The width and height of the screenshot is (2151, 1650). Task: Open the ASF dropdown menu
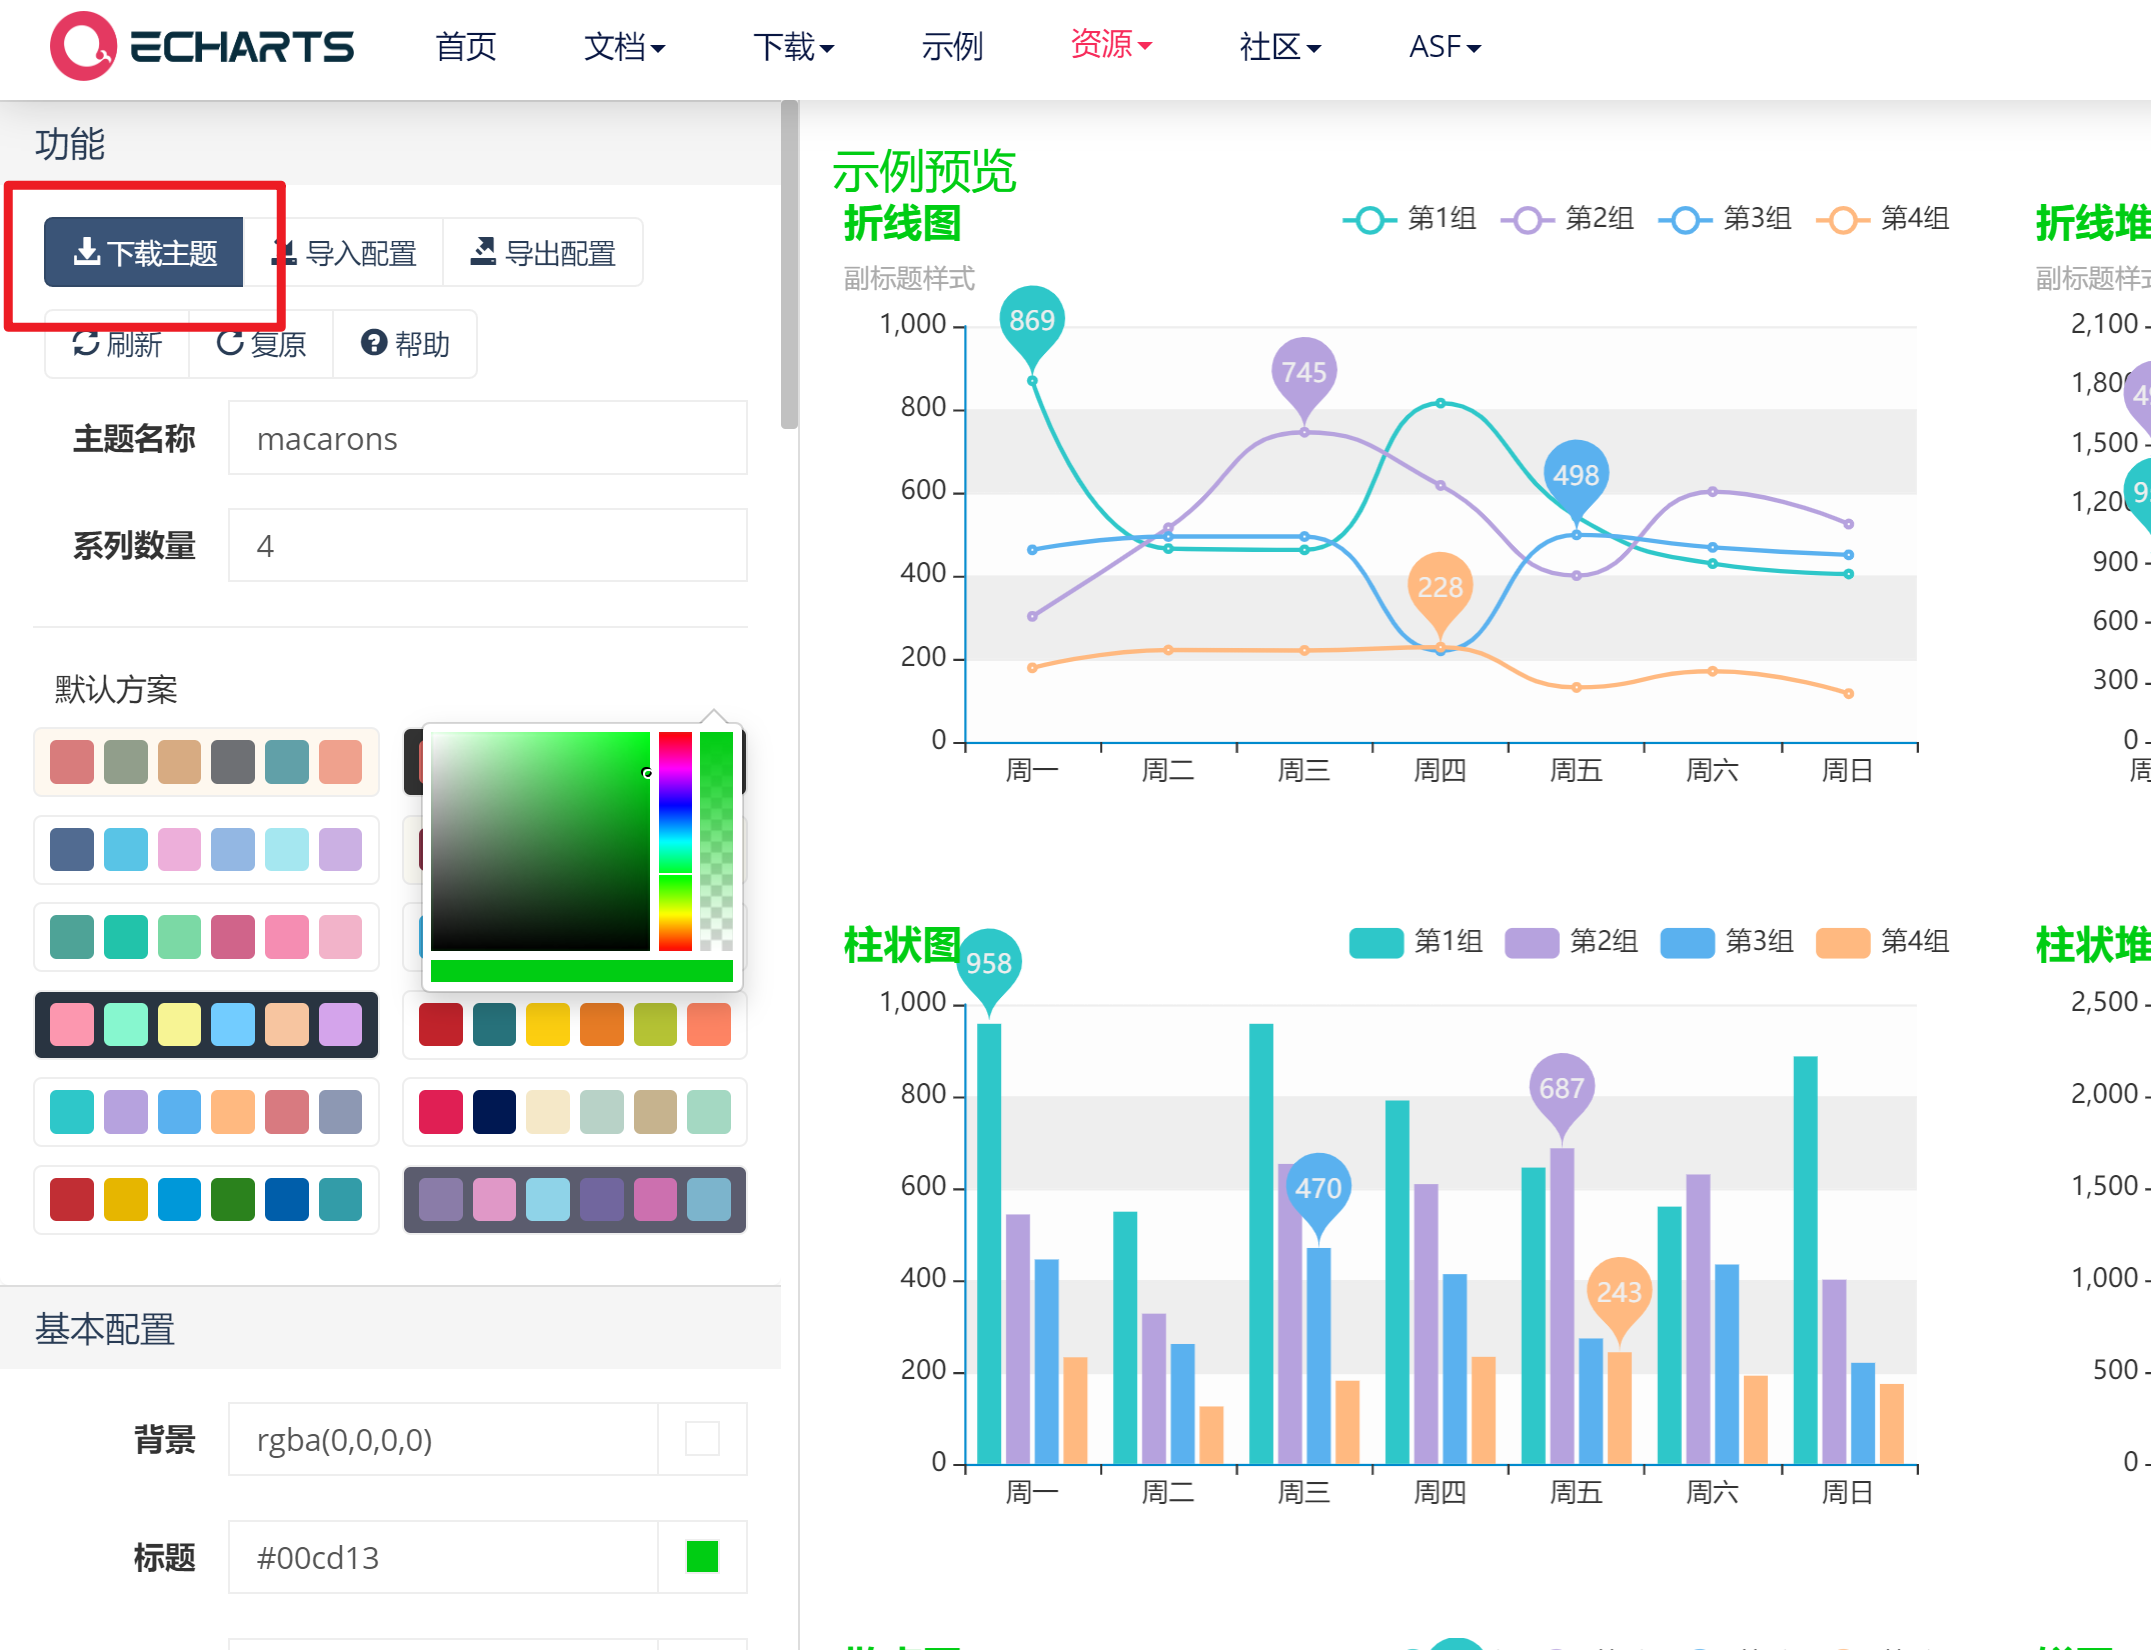tap(1443, 47)
